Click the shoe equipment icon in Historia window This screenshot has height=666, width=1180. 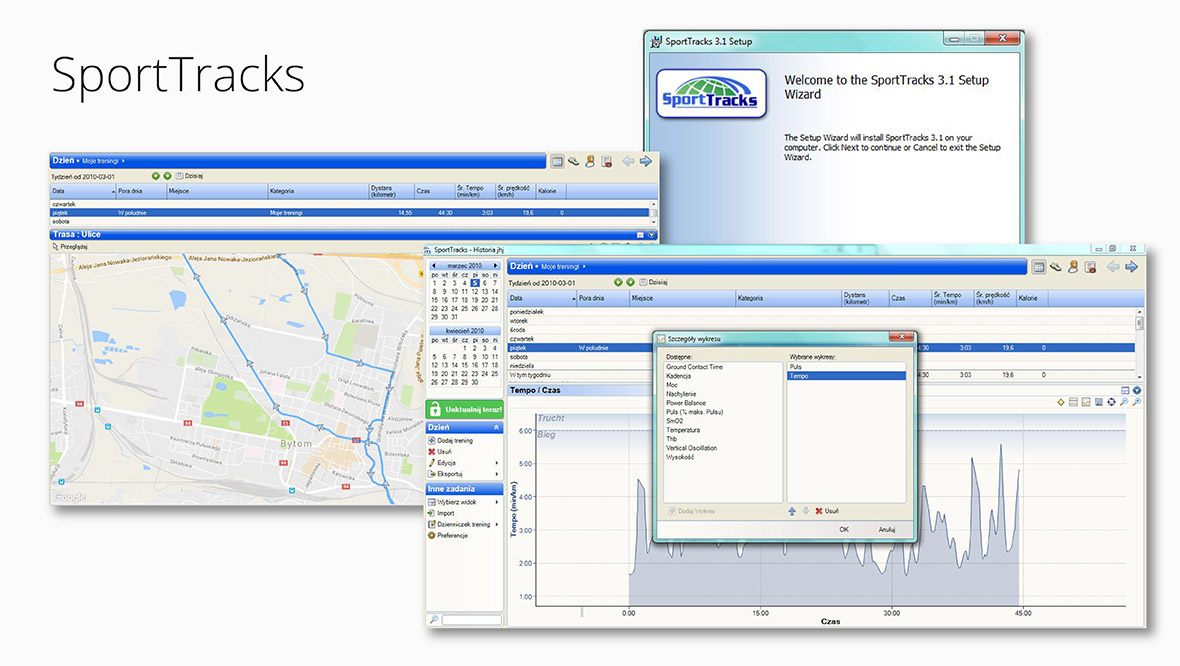[1056, 267]
